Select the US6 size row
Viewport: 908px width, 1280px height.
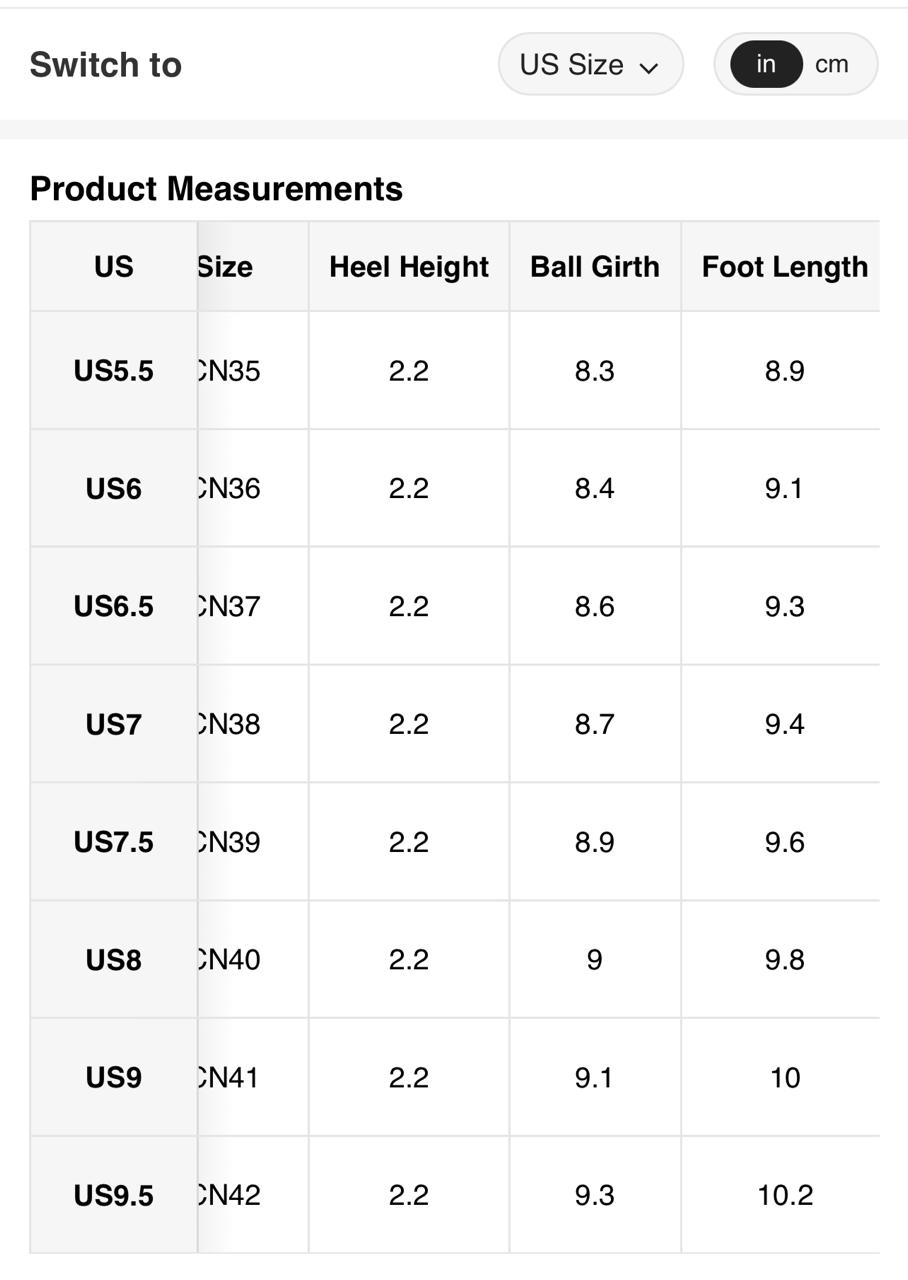pyautogui.click(x=114, y=489)
